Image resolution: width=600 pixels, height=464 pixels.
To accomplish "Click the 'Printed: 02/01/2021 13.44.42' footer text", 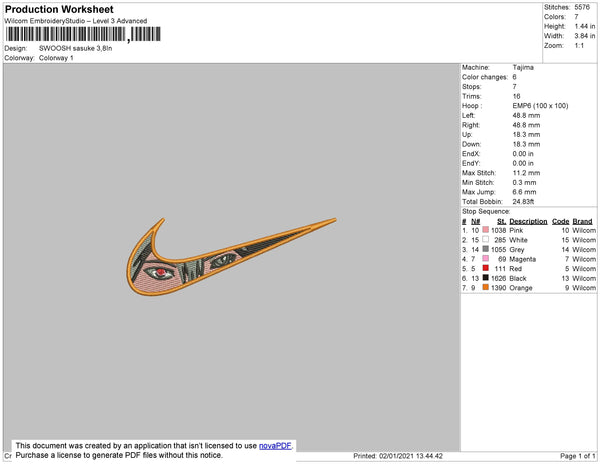I will click(398, 456).
